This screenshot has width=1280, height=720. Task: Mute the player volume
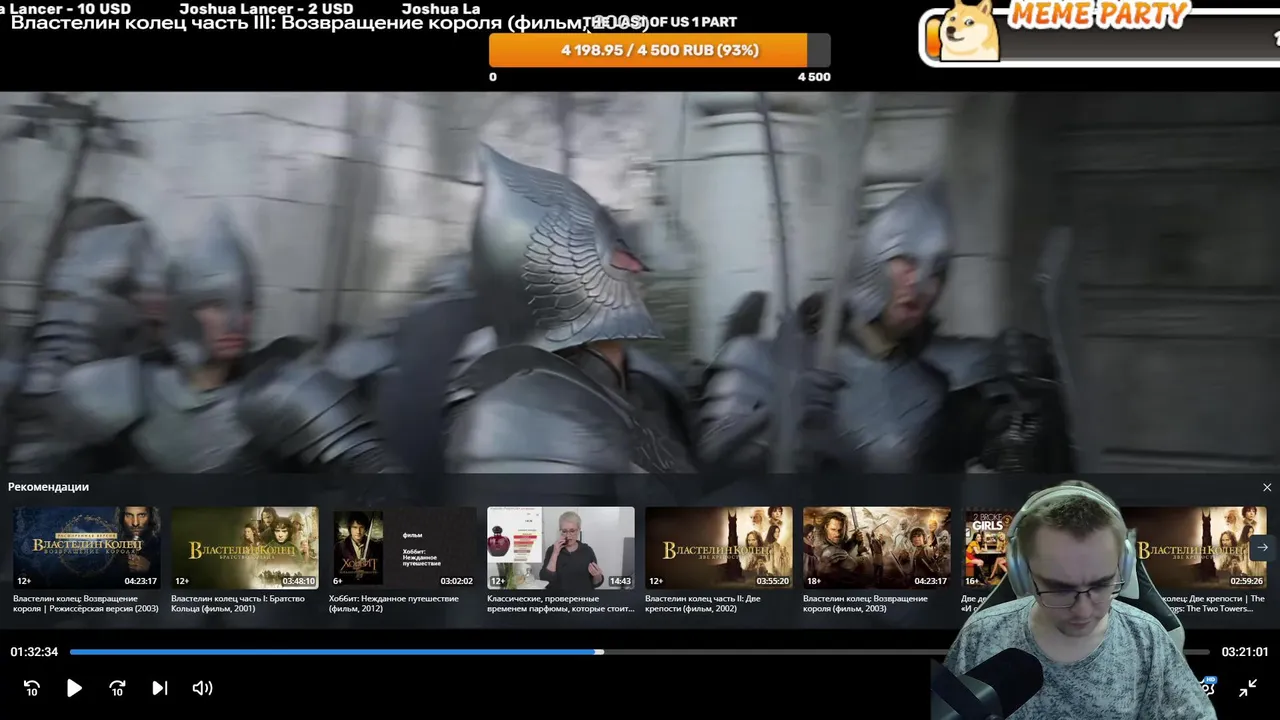(x=202, y=688)
